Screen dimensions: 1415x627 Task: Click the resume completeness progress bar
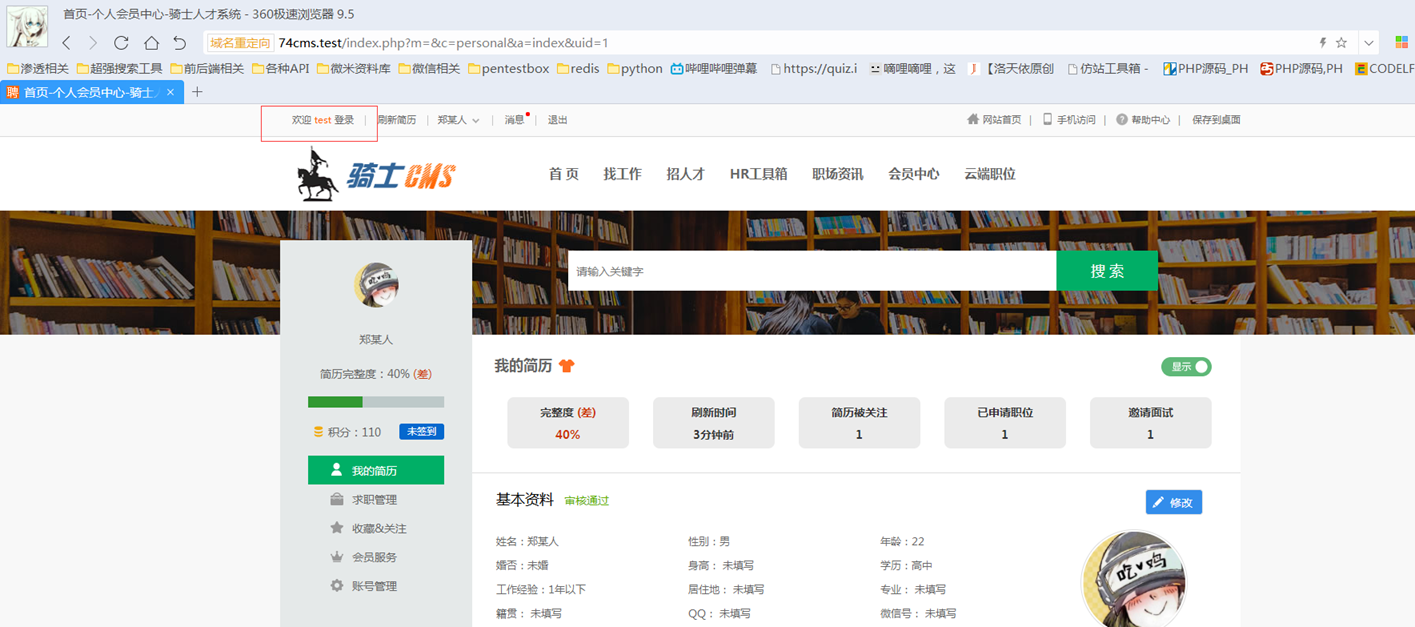tap(376, 402)
